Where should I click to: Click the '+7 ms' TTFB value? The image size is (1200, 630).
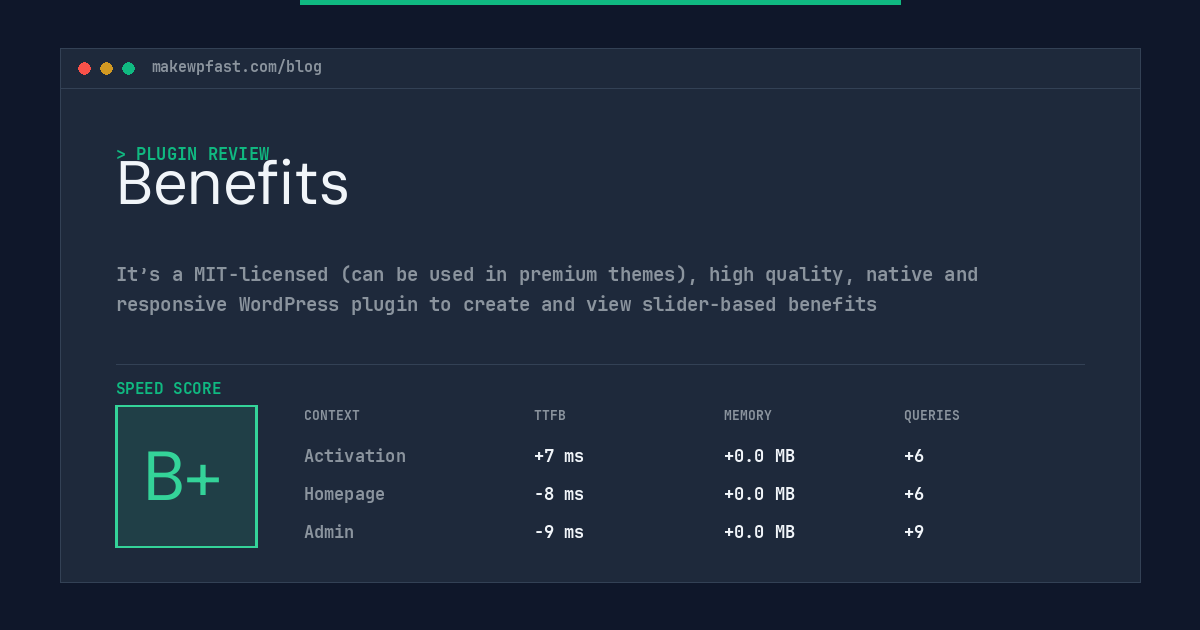pyautogui.click(x=559, y=456)
